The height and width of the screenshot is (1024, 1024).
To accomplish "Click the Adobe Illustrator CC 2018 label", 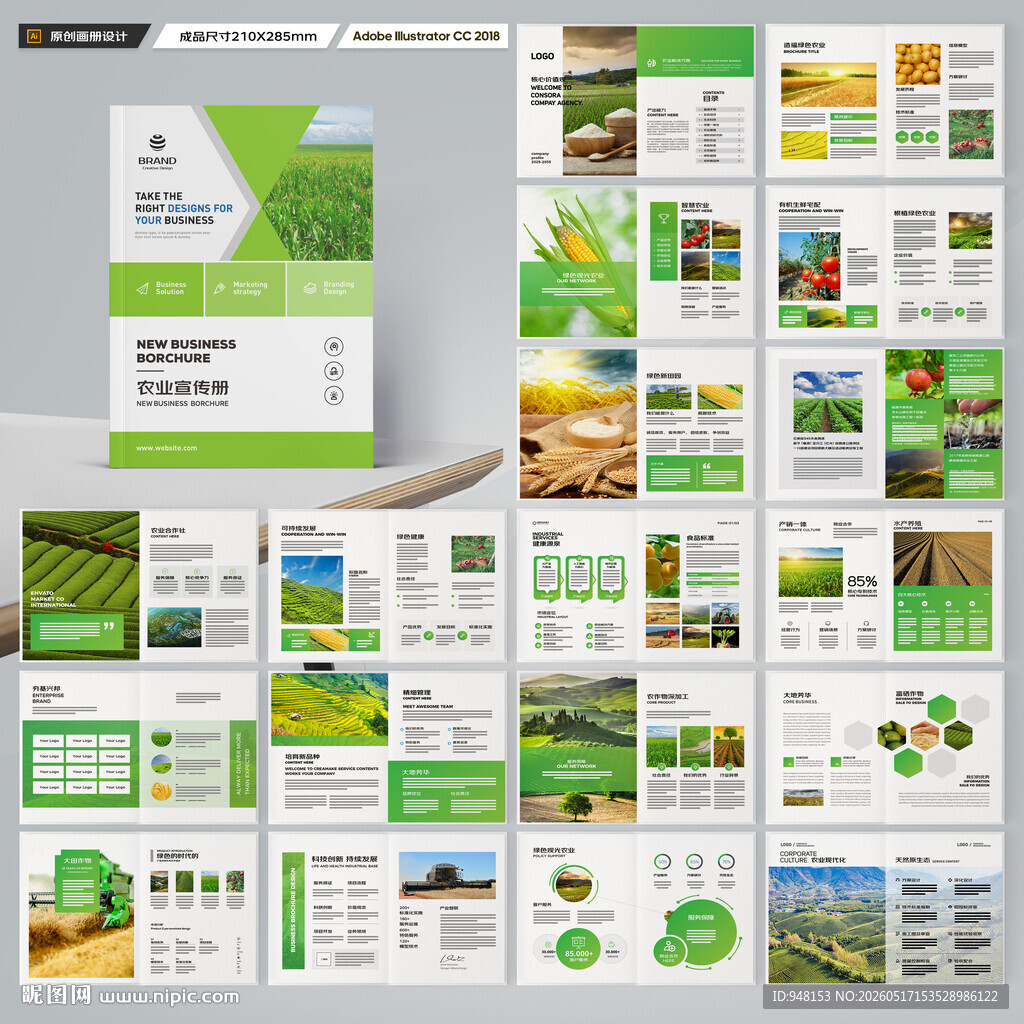I will click(426, 36).
